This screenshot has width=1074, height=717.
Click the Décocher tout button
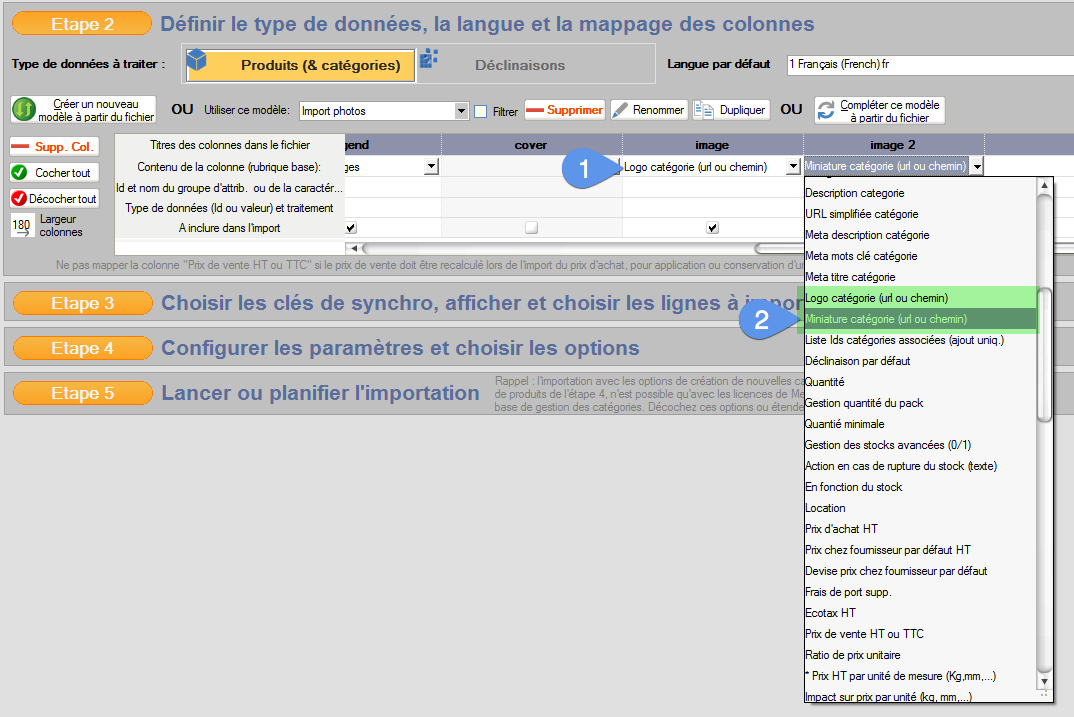coord(55,198)
